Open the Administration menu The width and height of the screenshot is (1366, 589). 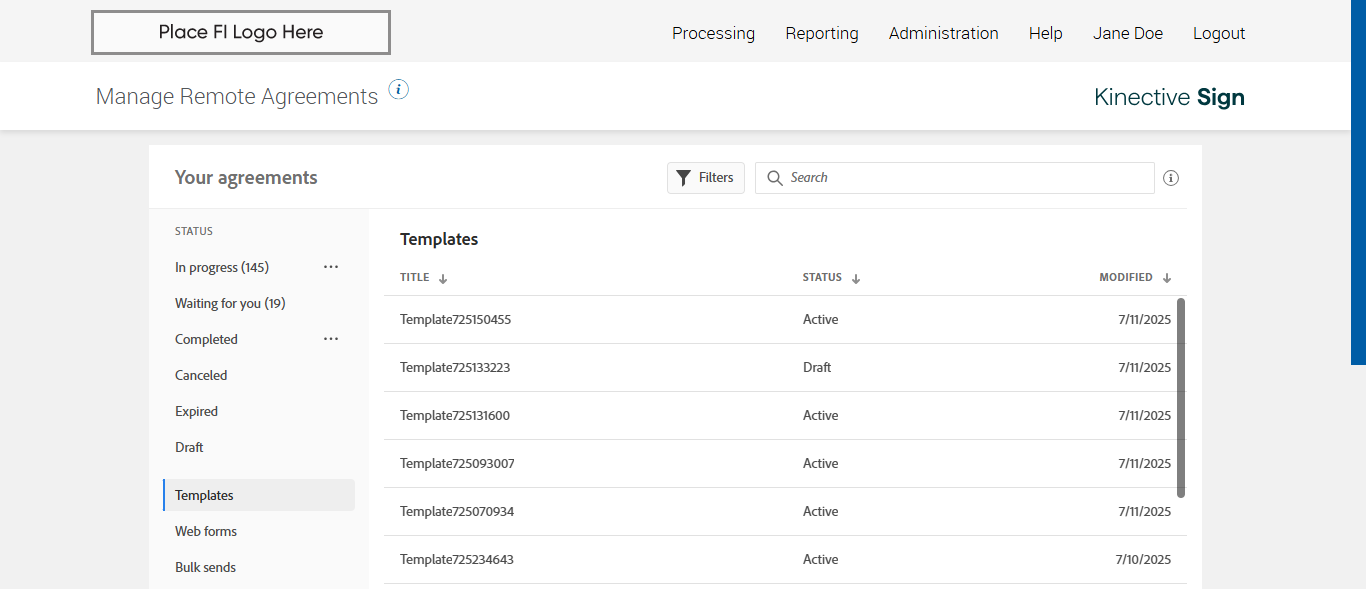[x=943, y=33]
